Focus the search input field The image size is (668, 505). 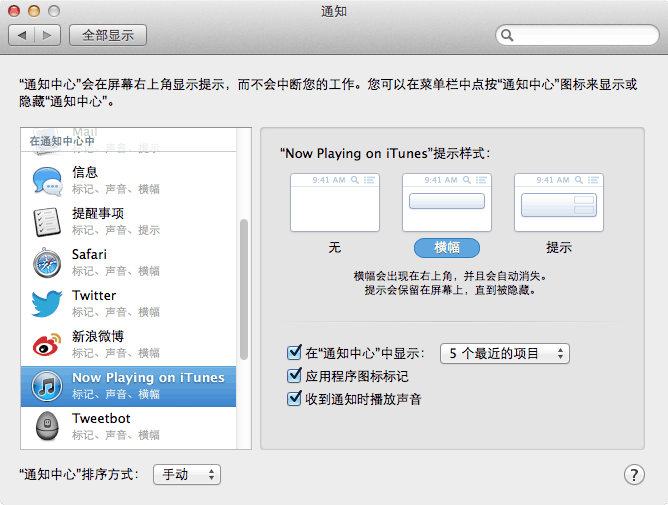pos(577,35)
